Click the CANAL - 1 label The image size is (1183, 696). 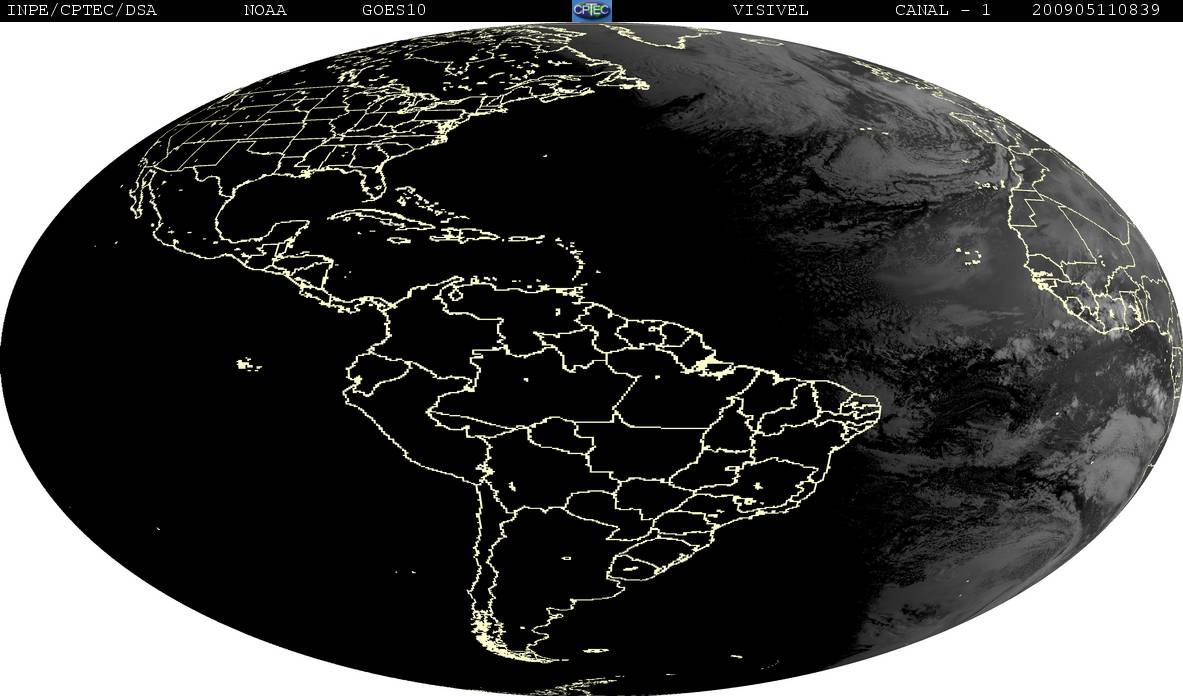(942, 10)
